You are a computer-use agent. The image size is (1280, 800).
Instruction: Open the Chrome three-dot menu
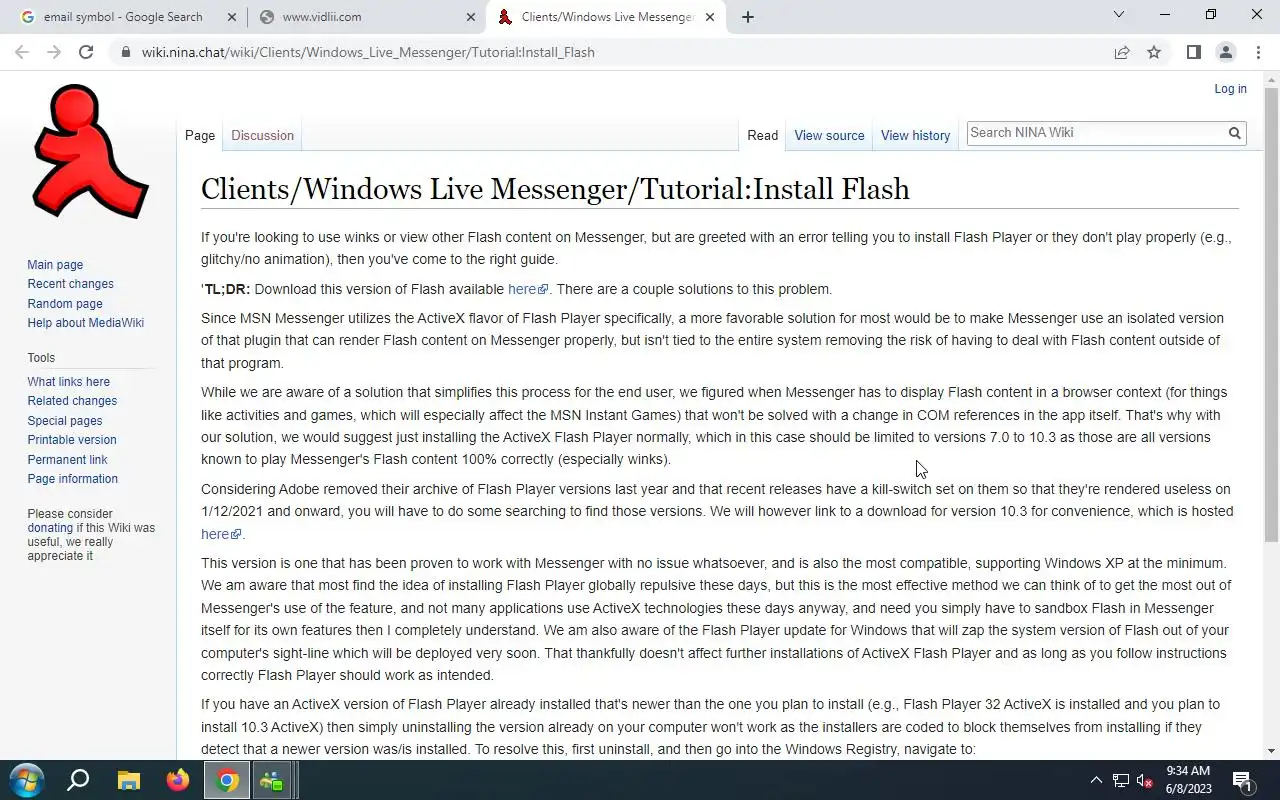point(1257,52)
